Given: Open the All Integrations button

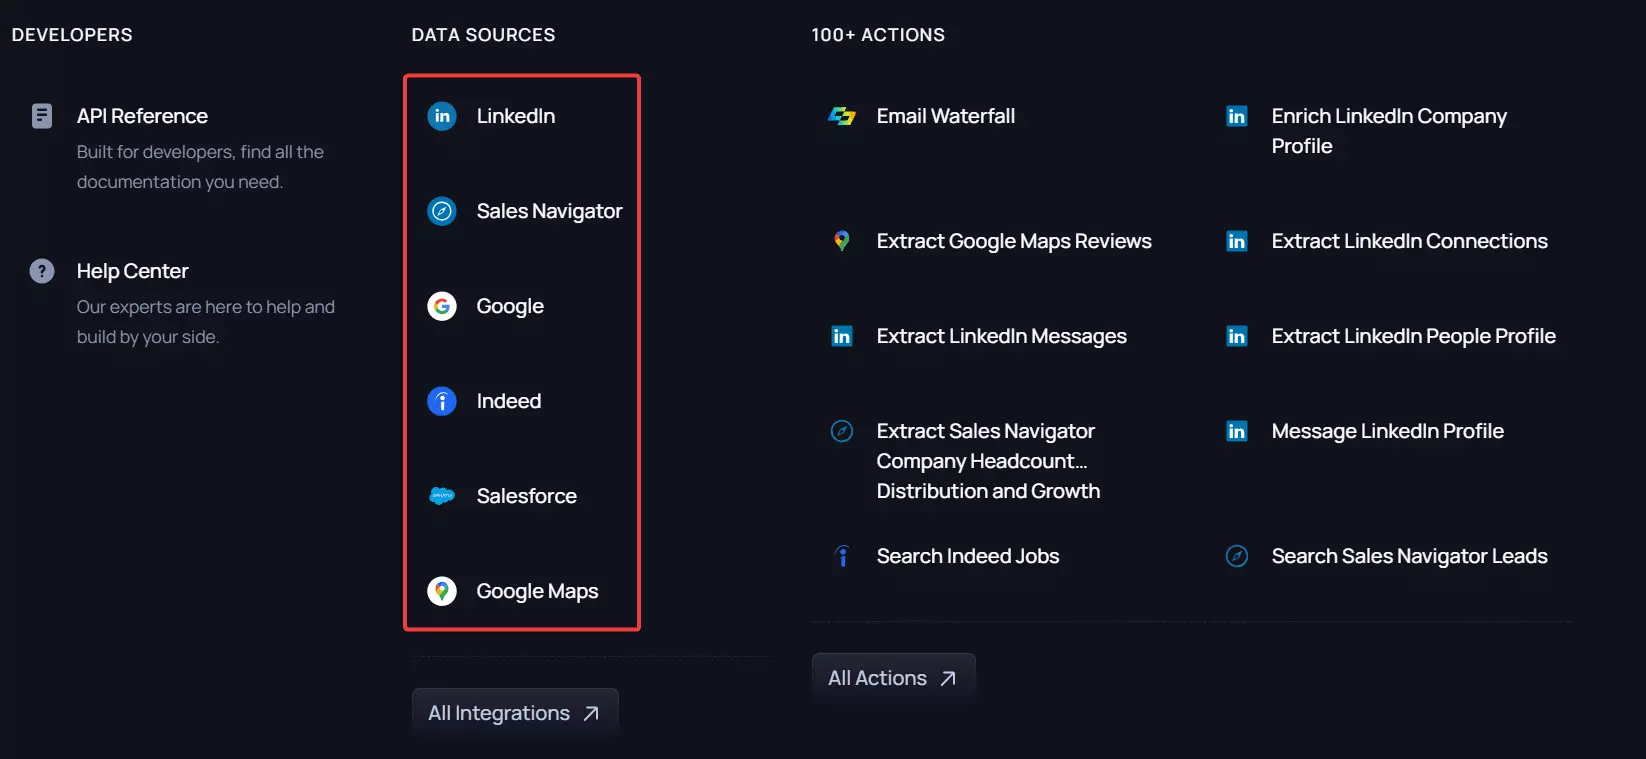Looking at the screenshot, I should pyautogui.click(x=514, y=713).
